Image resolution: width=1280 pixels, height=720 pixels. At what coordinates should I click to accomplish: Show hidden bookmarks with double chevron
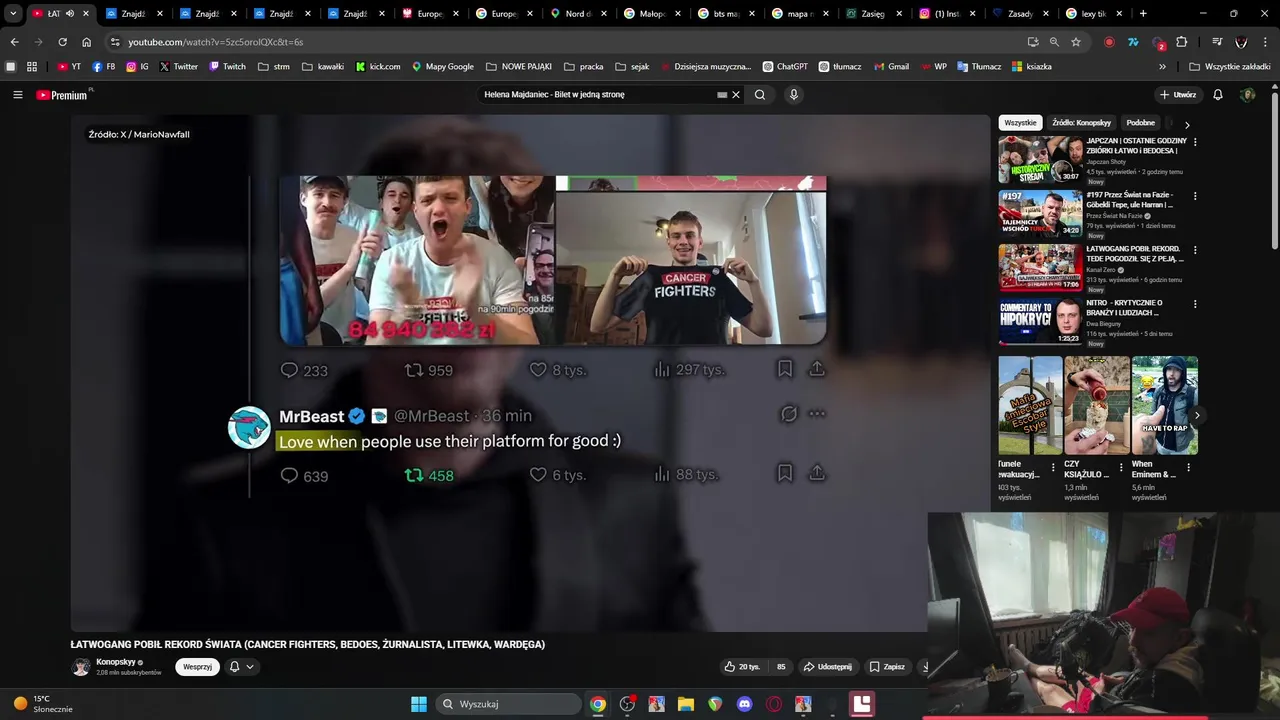[x=1162, y=67]
